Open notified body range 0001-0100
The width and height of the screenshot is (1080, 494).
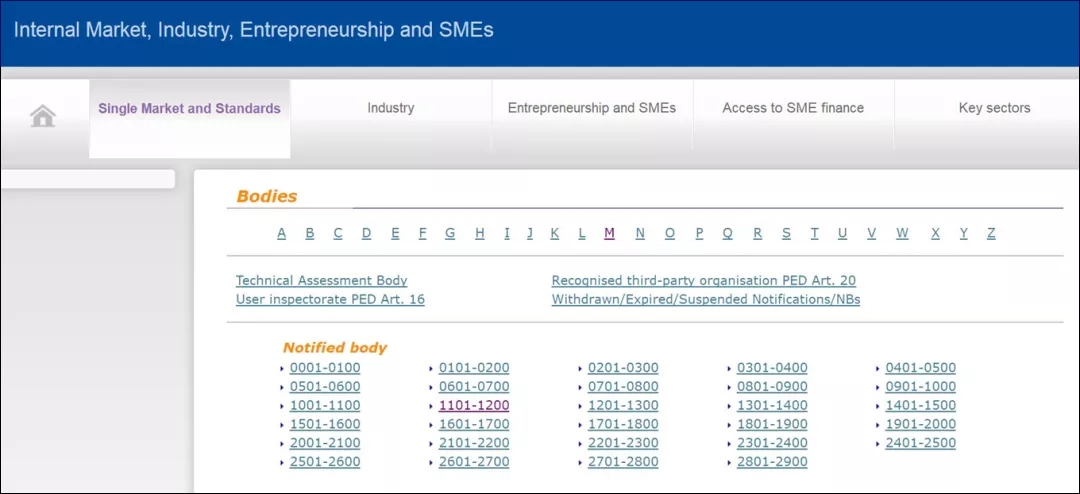325,368
